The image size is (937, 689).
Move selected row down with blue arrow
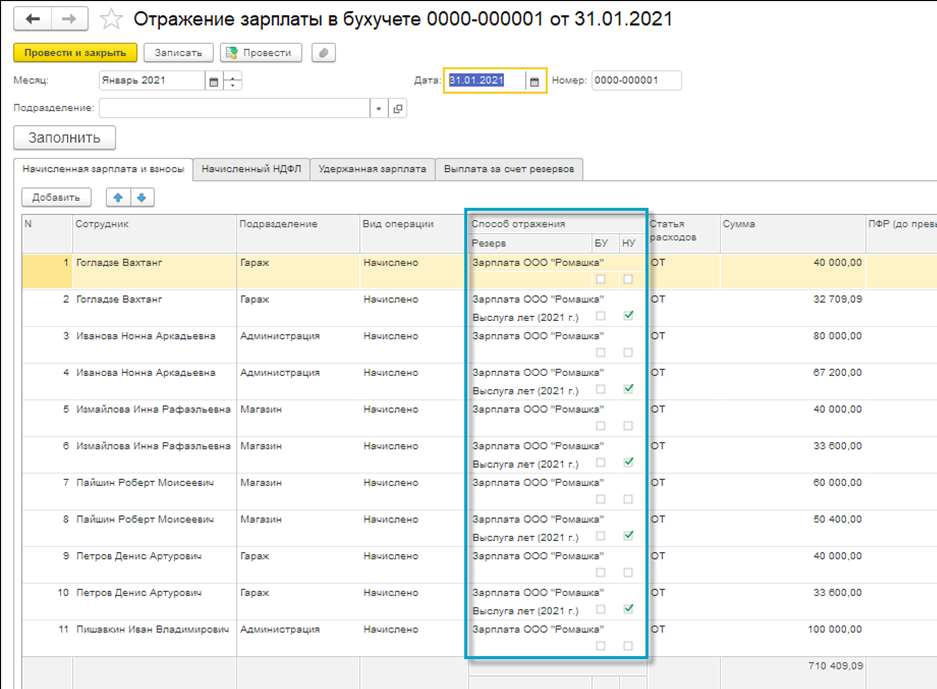click(x=142, y=197)
